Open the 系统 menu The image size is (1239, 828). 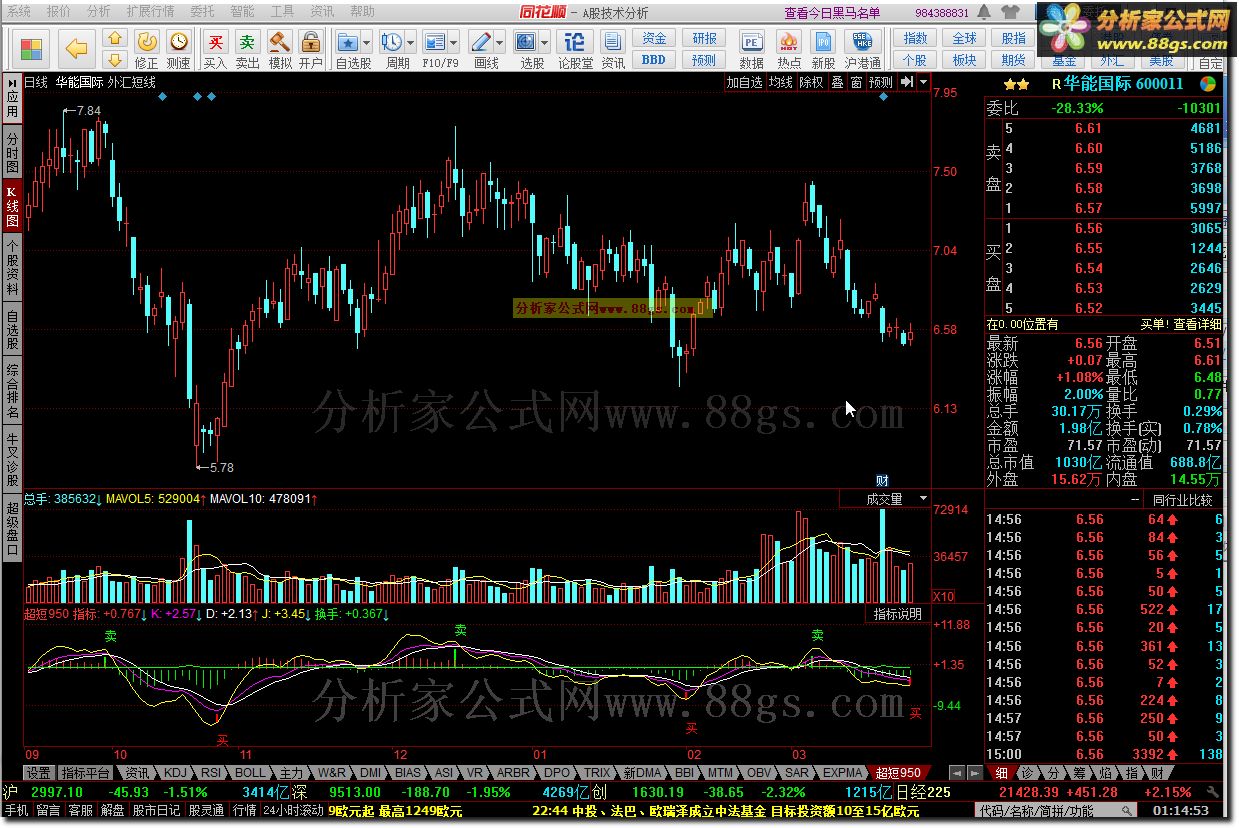(x=19, y=11)
